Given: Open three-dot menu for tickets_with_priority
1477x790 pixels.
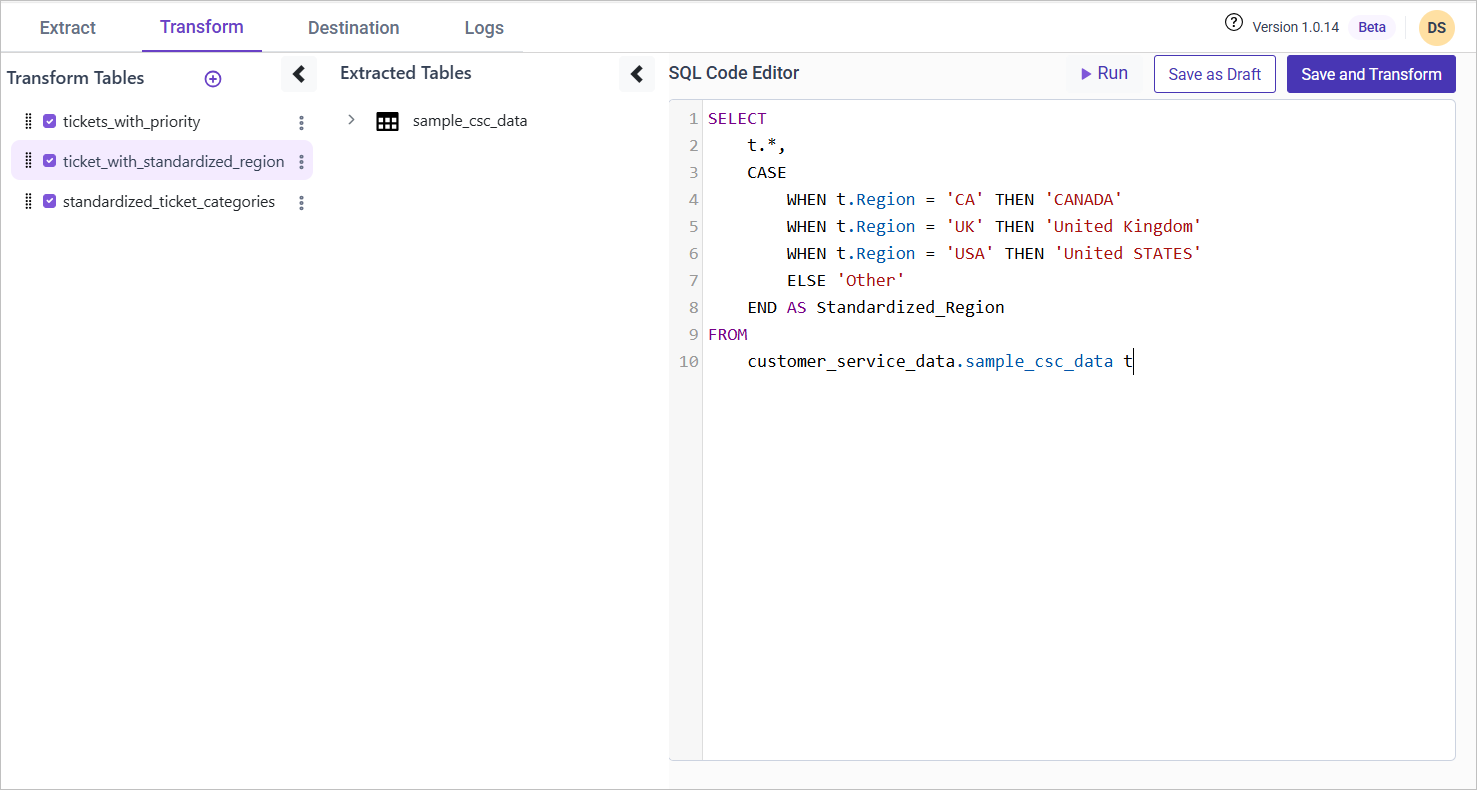Looking at the screenshot, I should 301,122.
